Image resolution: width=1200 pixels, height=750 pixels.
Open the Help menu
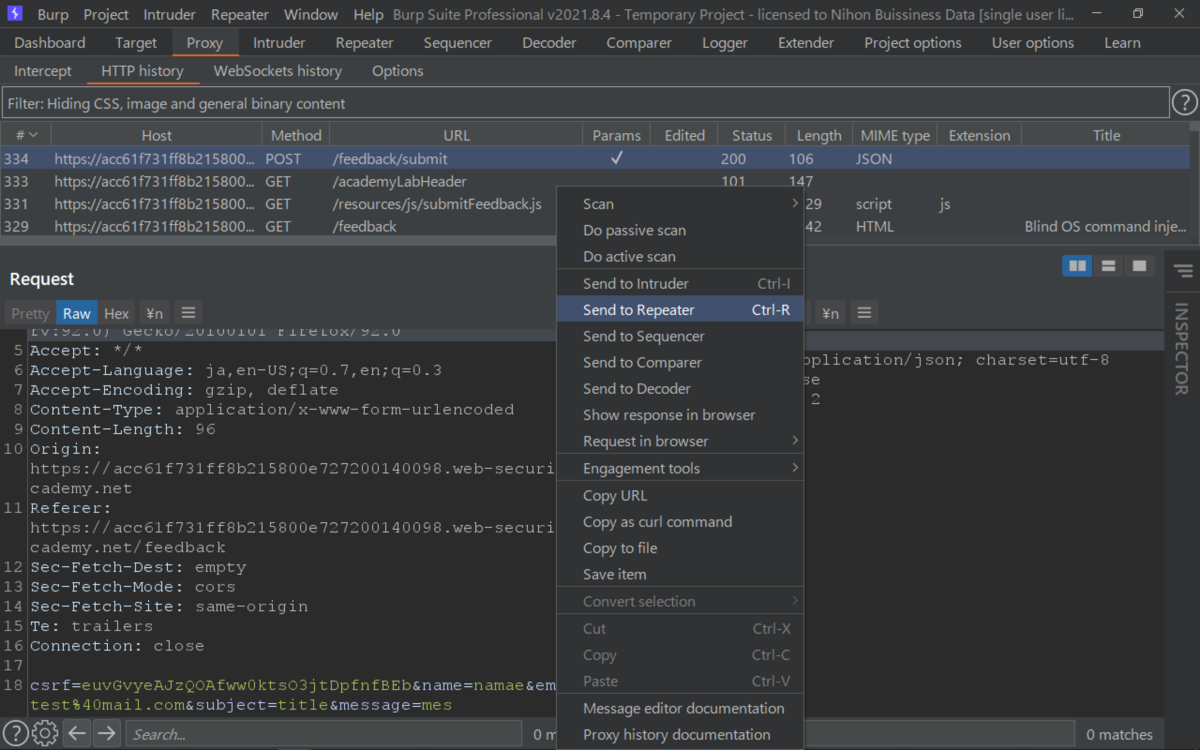[368, 15]
